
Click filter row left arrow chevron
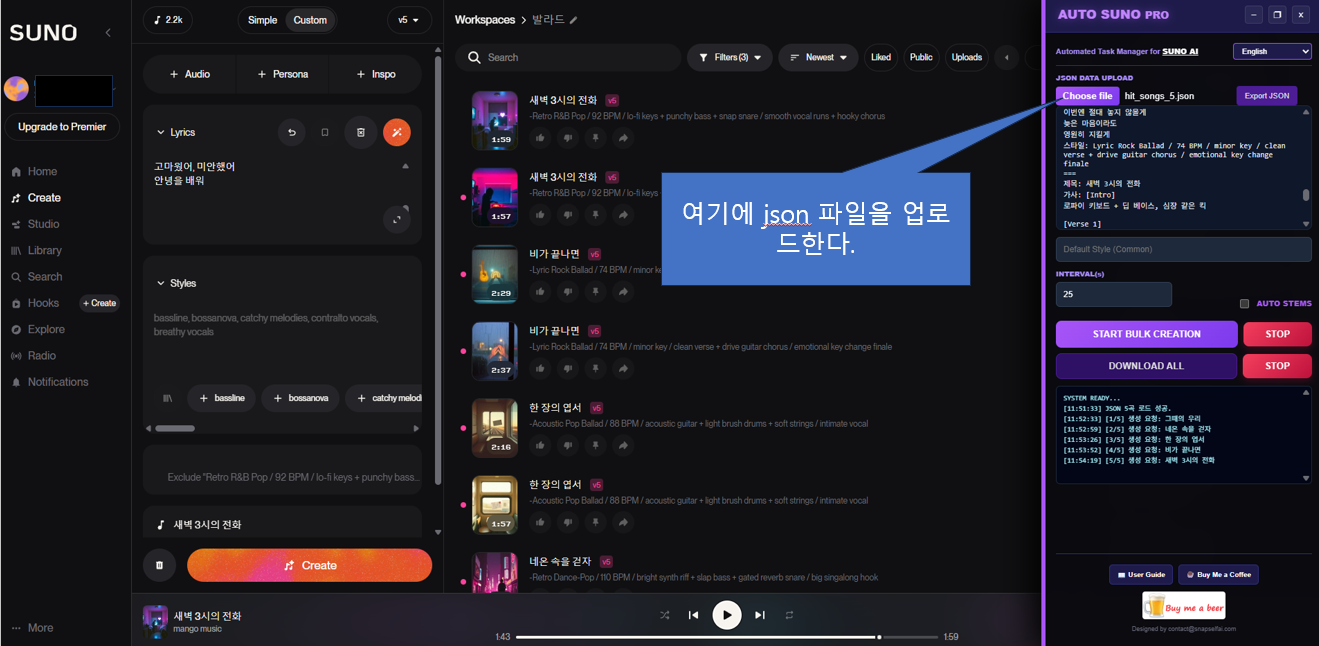coord(1007,57)
